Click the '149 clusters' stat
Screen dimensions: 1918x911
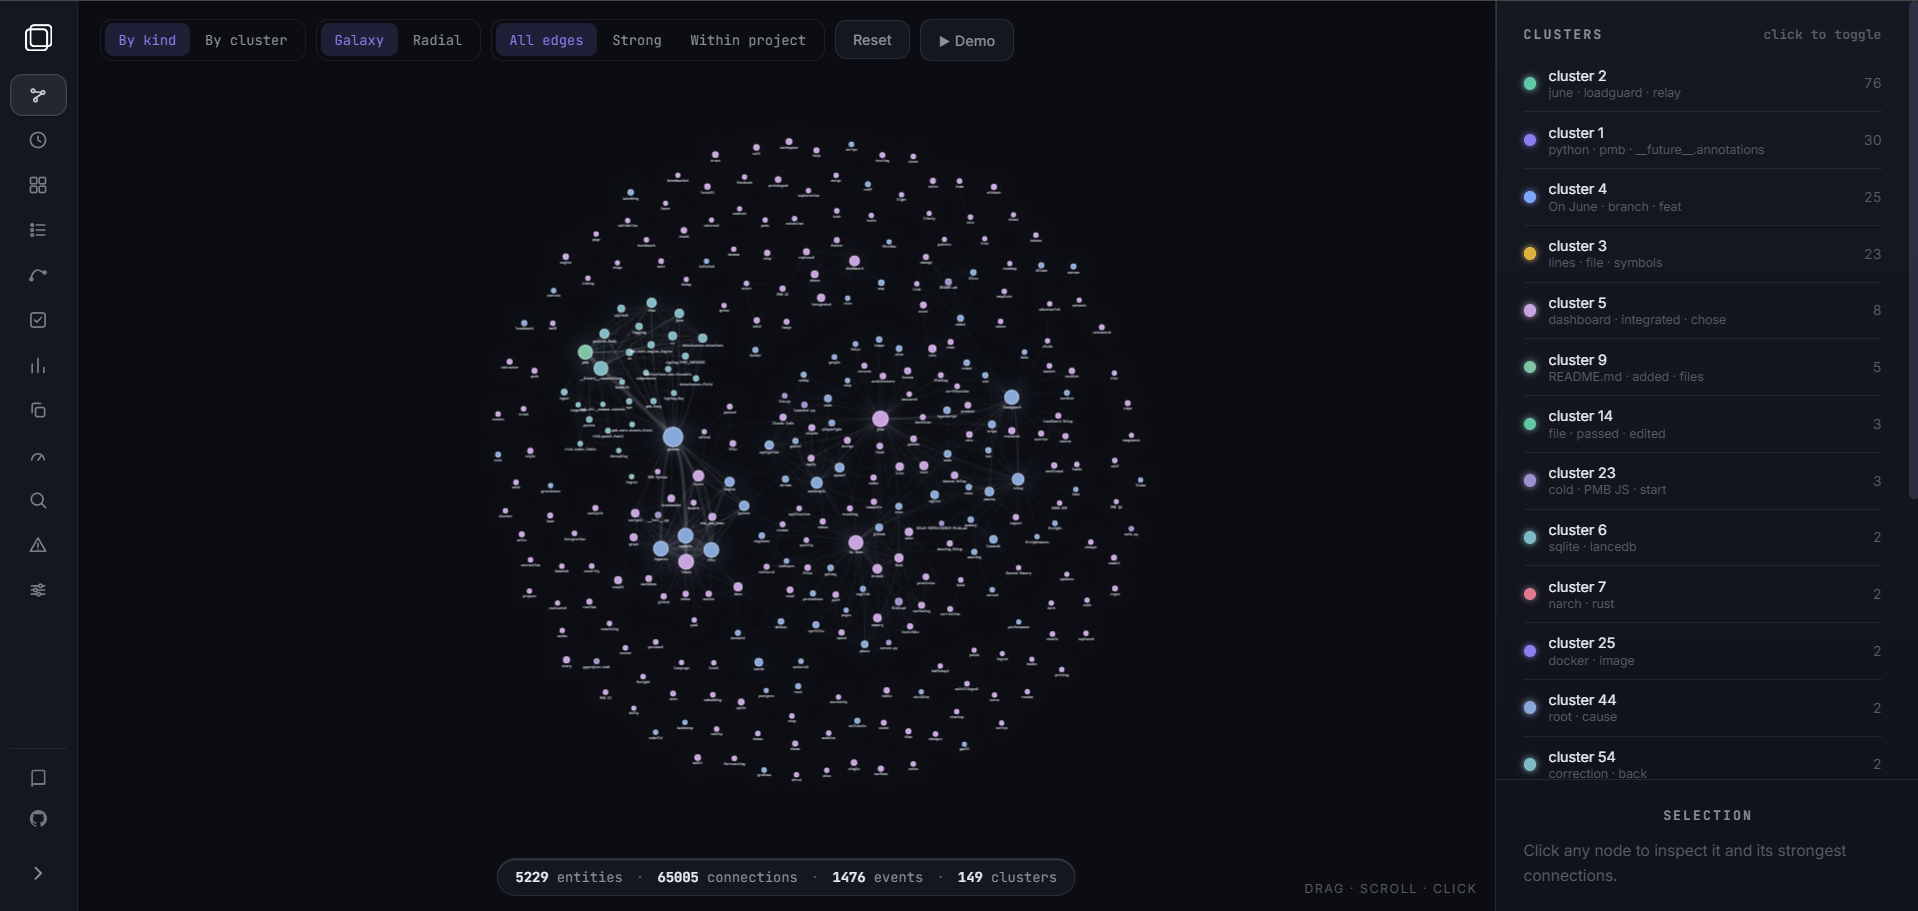click(1007, 877)
